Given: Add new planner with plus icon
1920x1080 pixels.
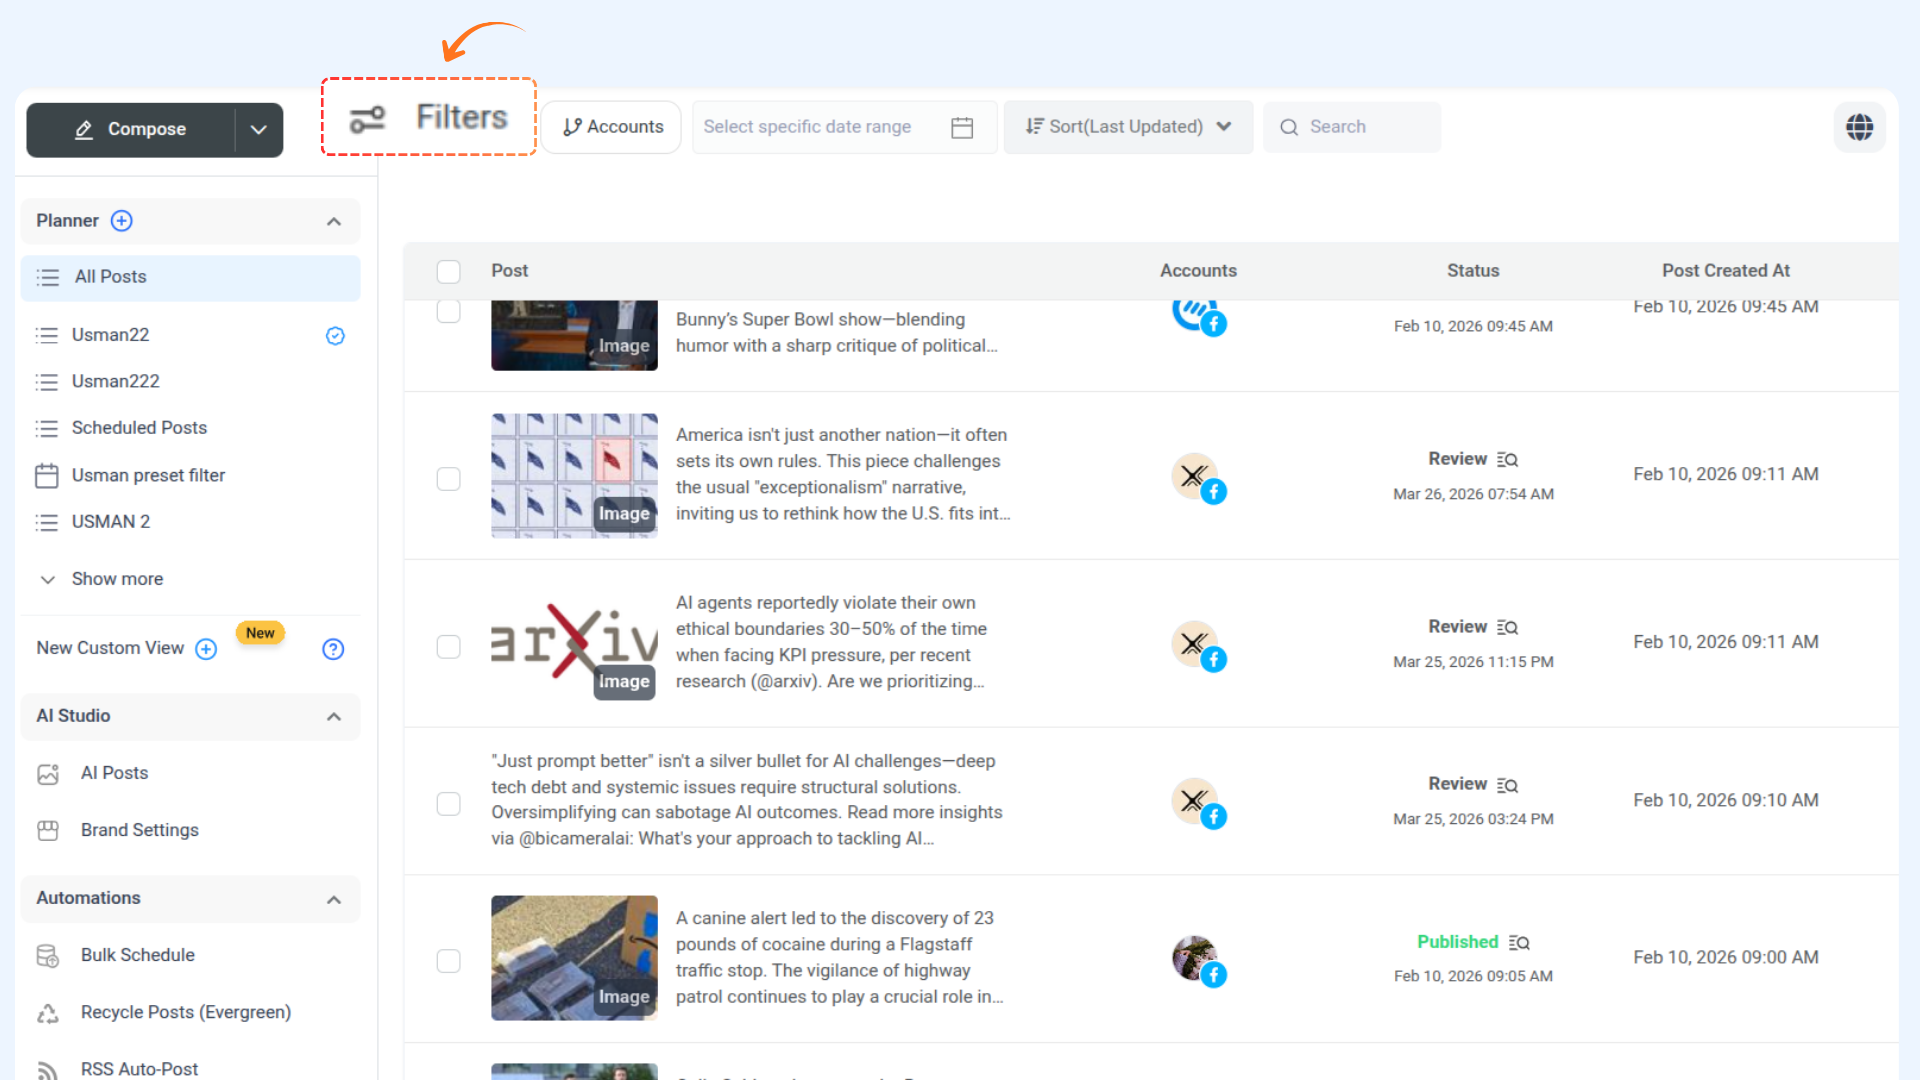Looking at the screenshot, I should click(x=121, y=221).
